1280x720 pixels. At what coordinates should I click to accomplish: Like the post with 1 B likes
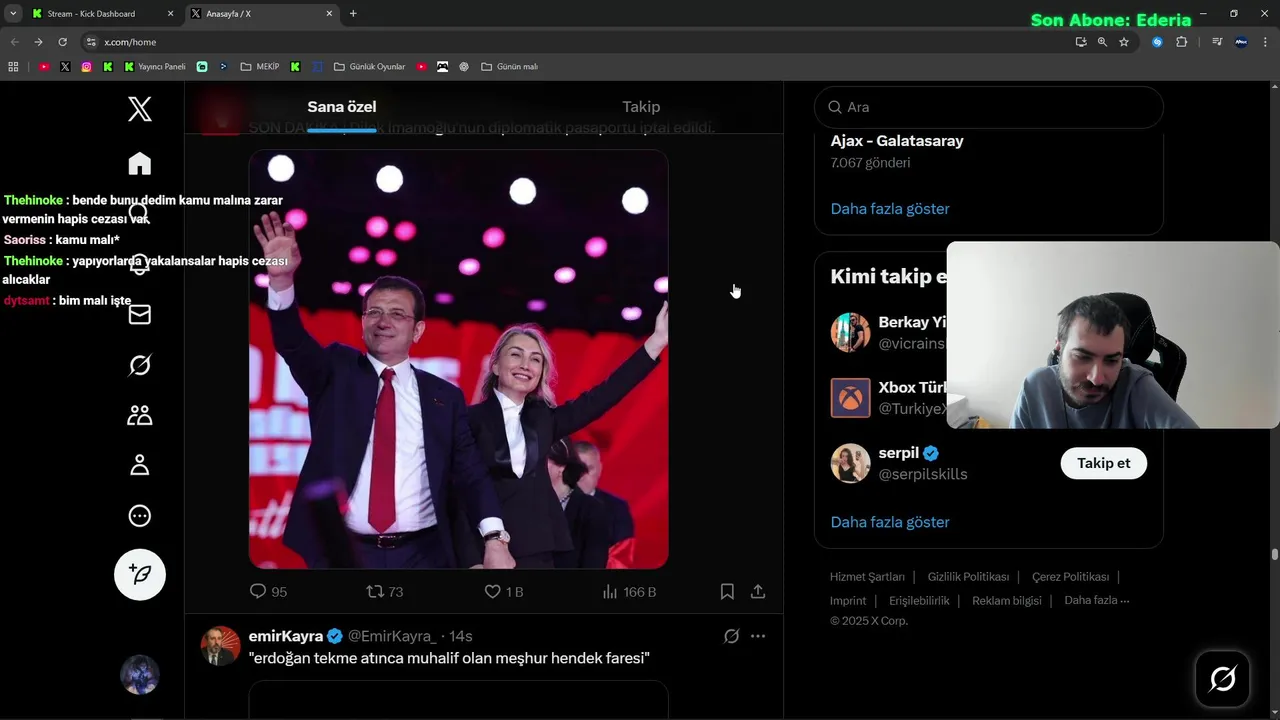pyautogui.click(x=503, y=591)
